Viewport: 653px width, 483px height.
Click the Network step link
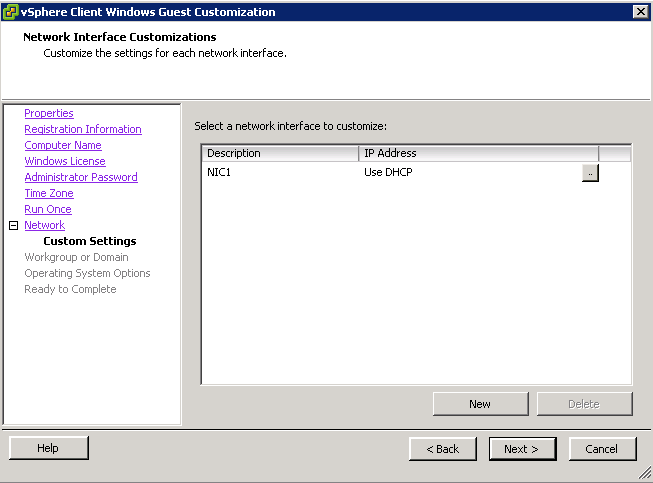[45, 225]
